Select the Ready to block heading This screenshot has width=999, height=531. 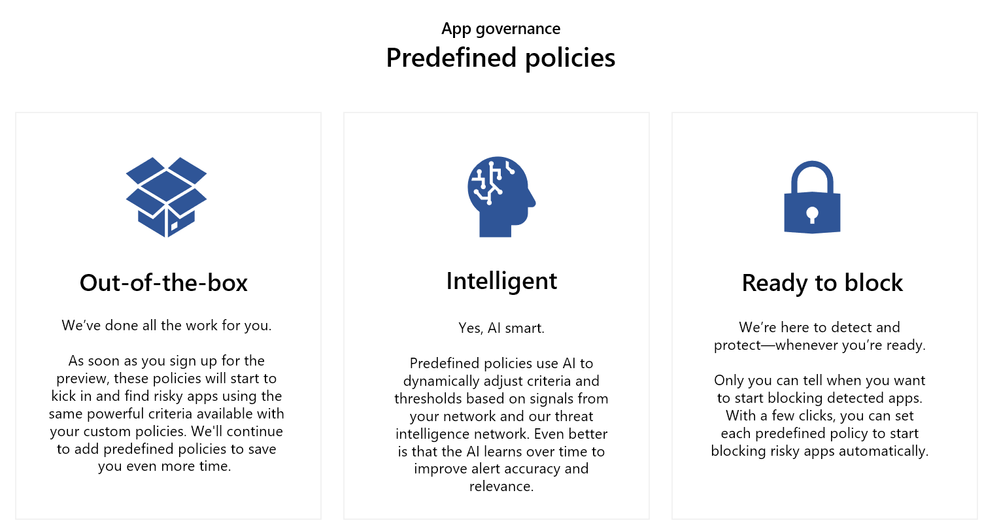coord(822,283)
